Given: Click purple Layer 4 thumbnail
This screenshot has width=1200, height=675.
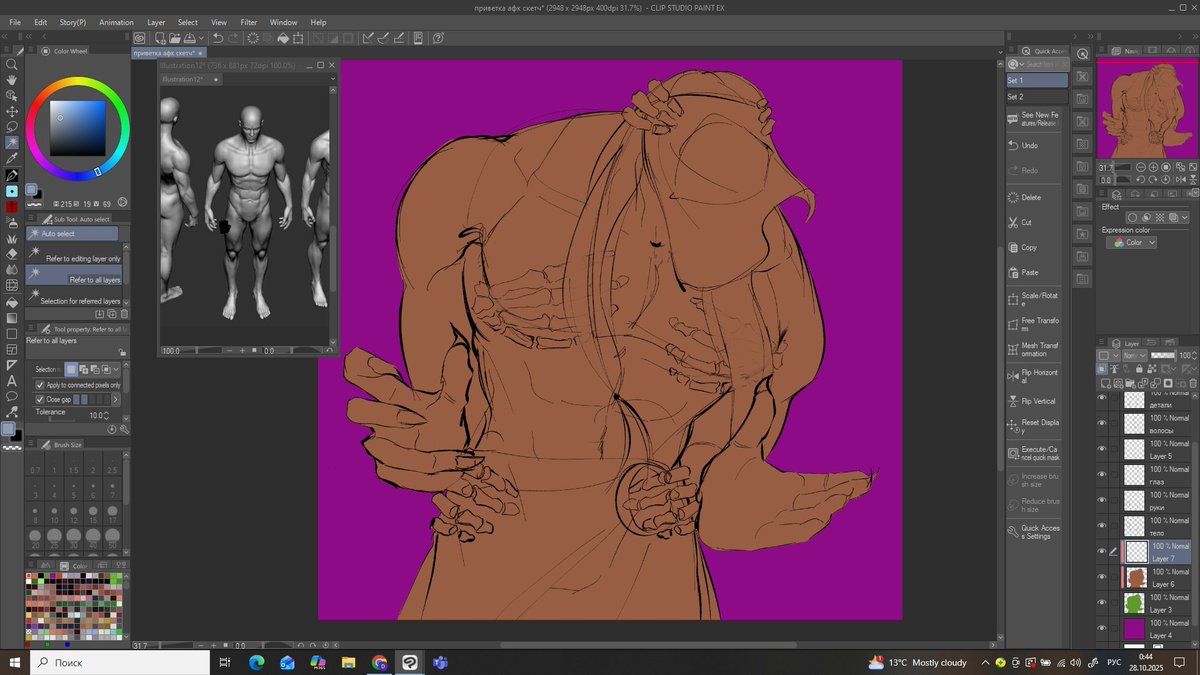Looking at the screenshot, I should click(x=1134, y=629).
